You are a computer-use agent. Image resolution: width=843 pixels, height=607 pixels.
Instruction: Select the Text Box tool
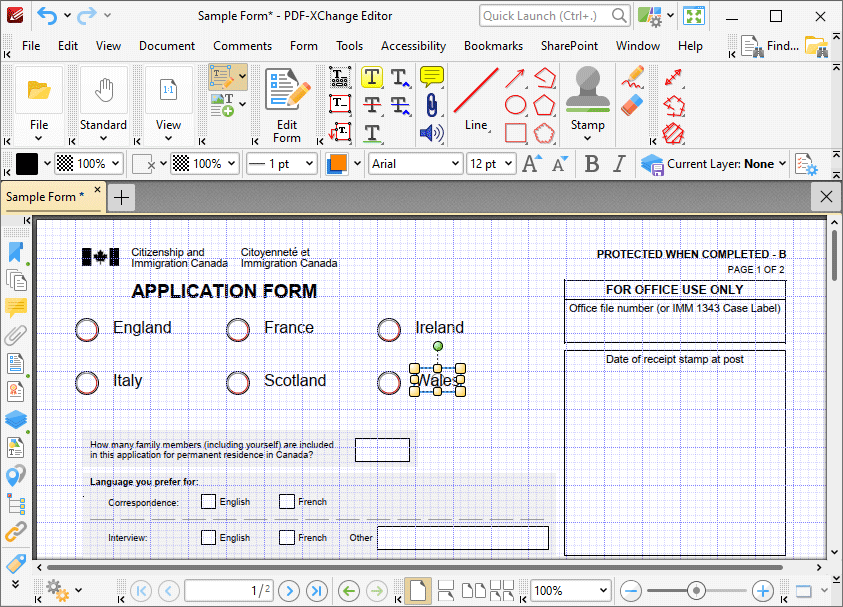point(340,105)
